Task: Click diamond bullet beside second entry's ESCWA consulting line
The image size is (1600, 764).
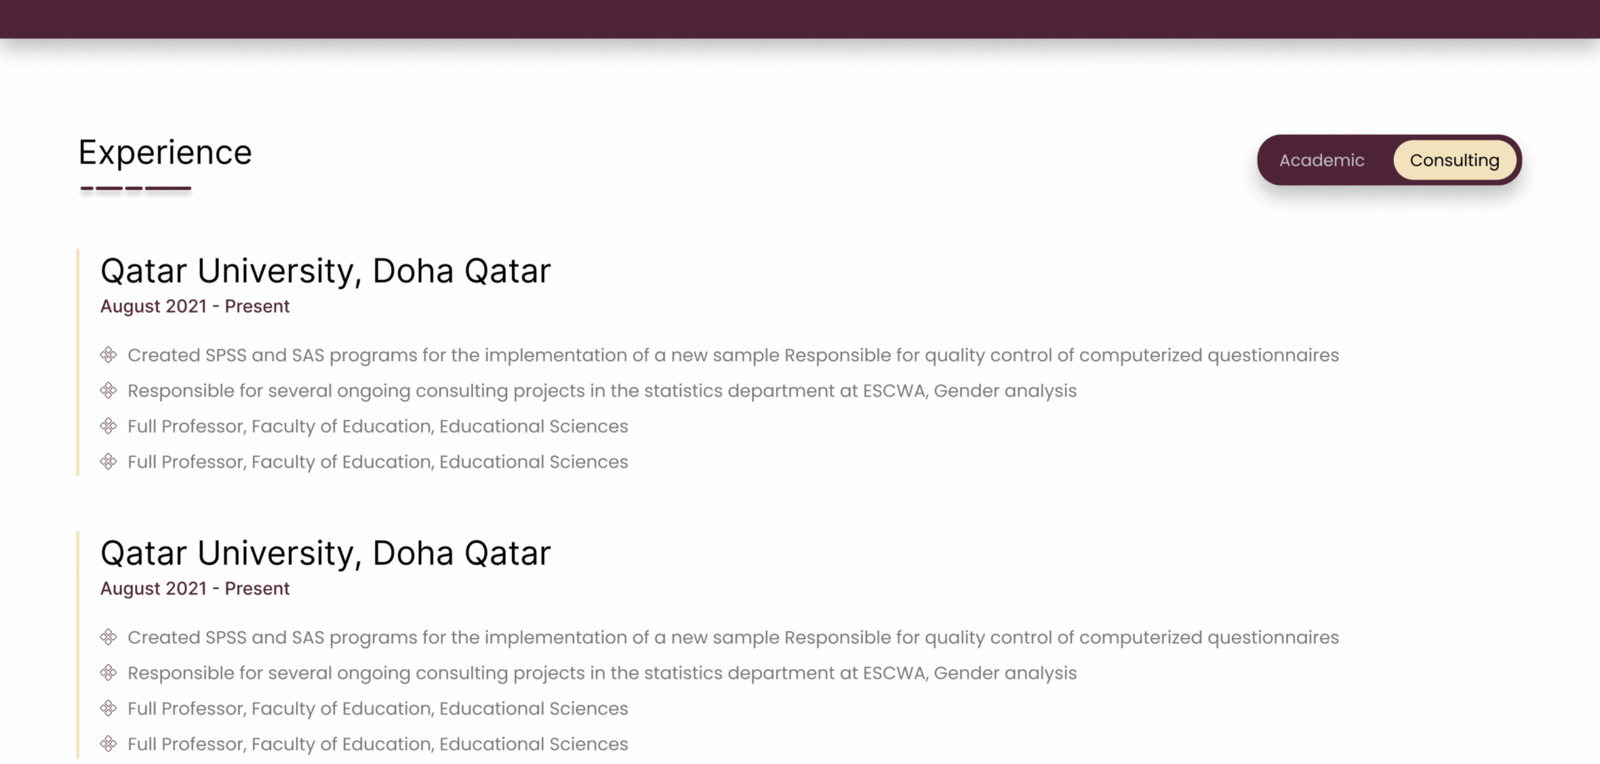Action: pyautogui.click(x=108, y=673)
